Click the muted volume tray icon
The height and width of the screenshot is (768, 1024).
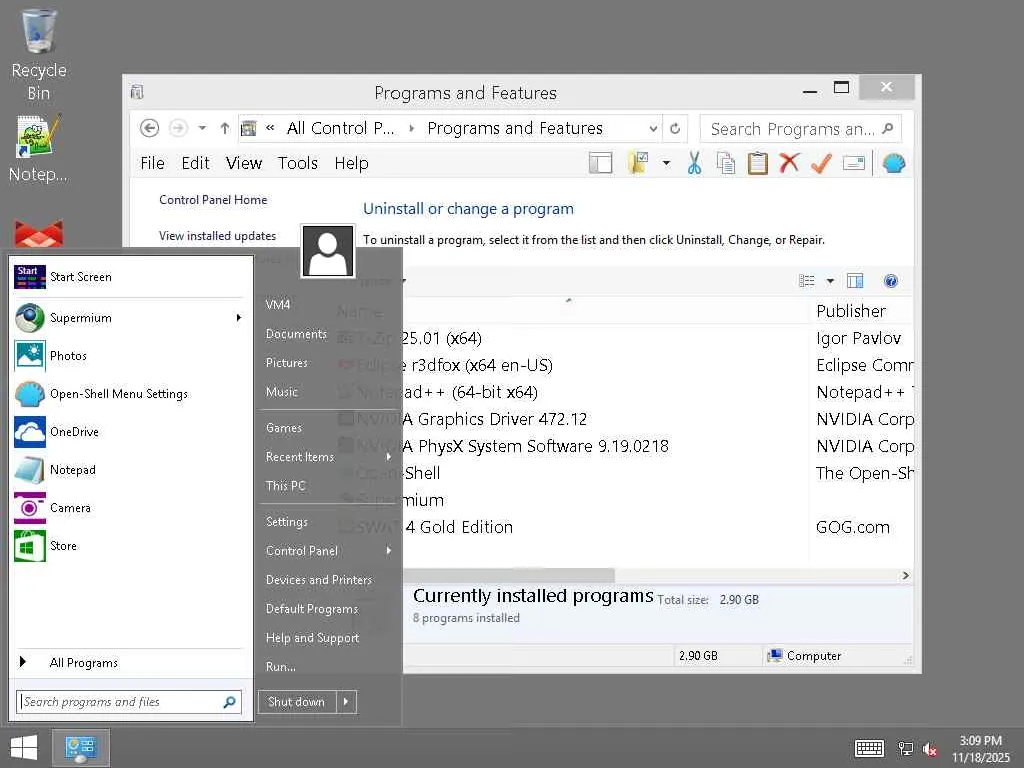930,749
